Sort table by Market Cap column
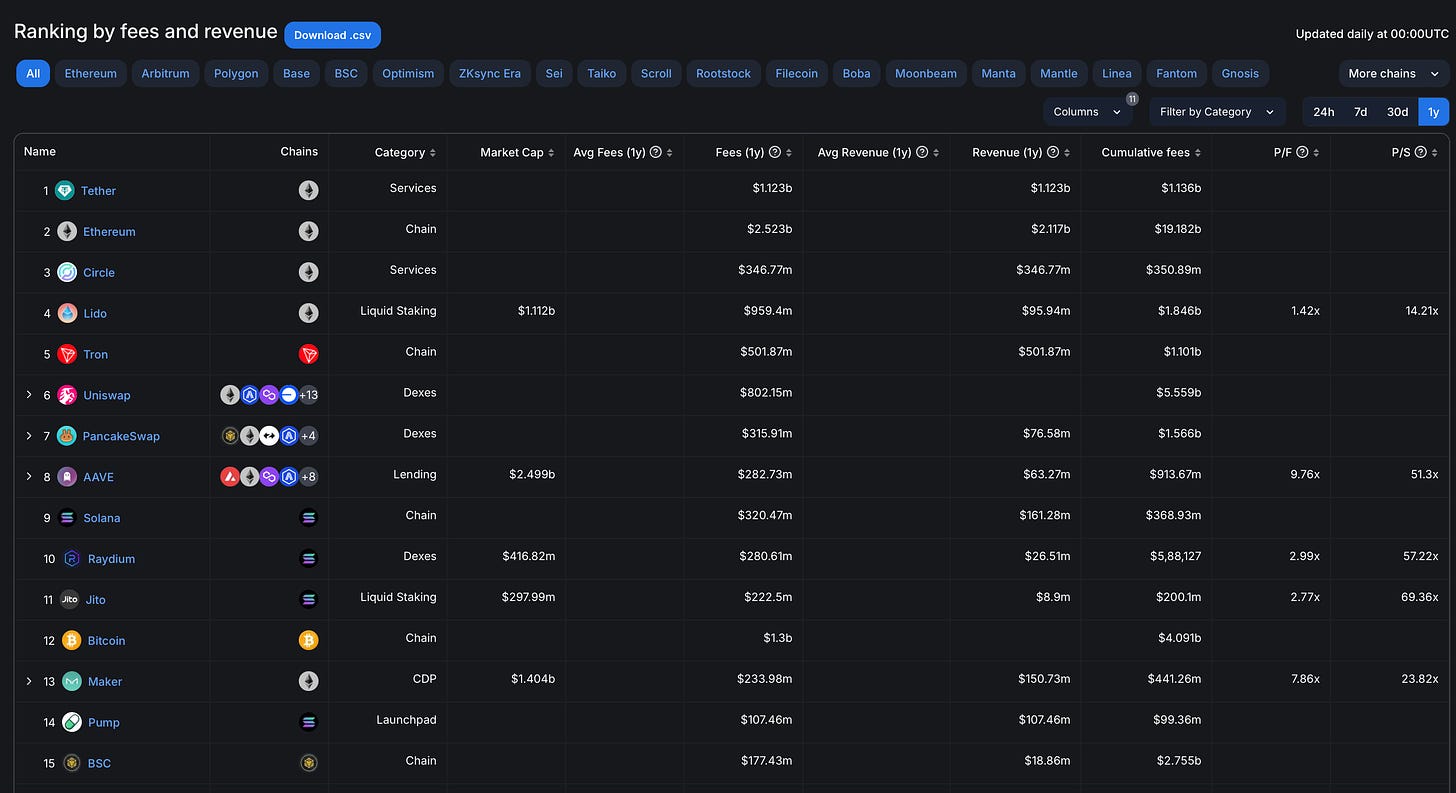This screenshot has height=793, width=1456. [x=512, y=153]
